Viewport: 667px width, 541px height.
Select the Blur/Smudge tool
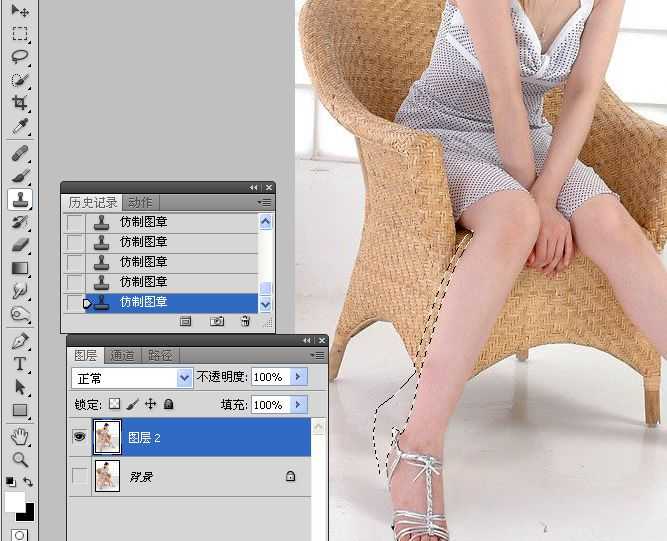click(x=20, y=291)
